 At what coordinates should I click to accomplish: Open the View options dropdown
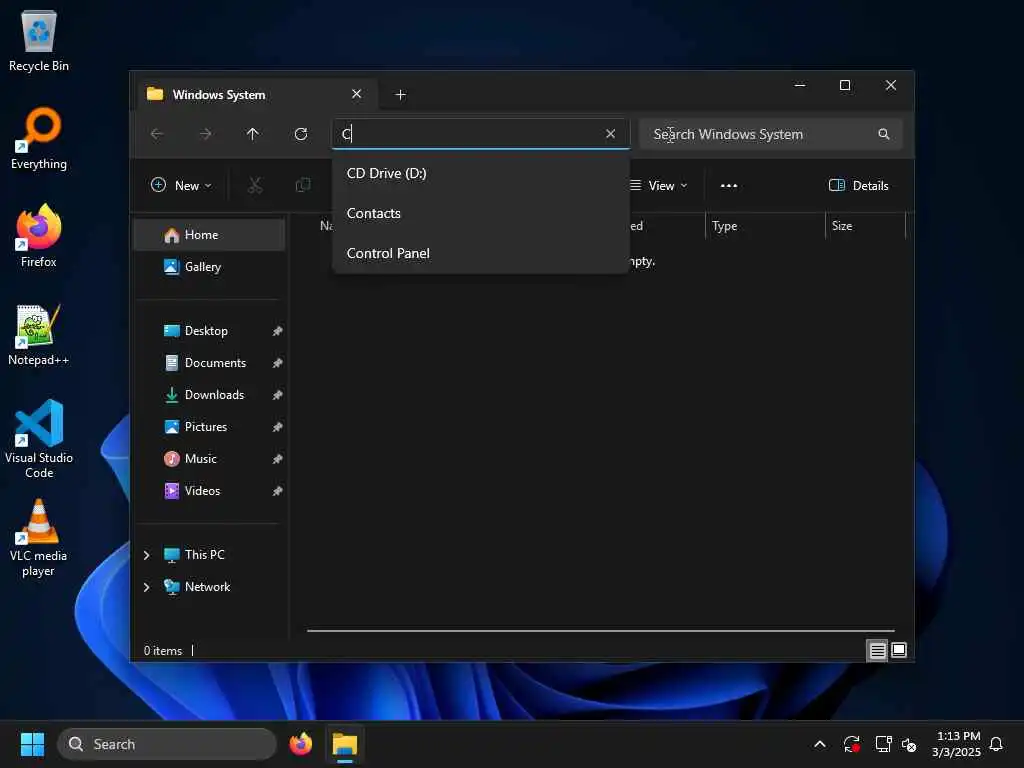point(660,185)
